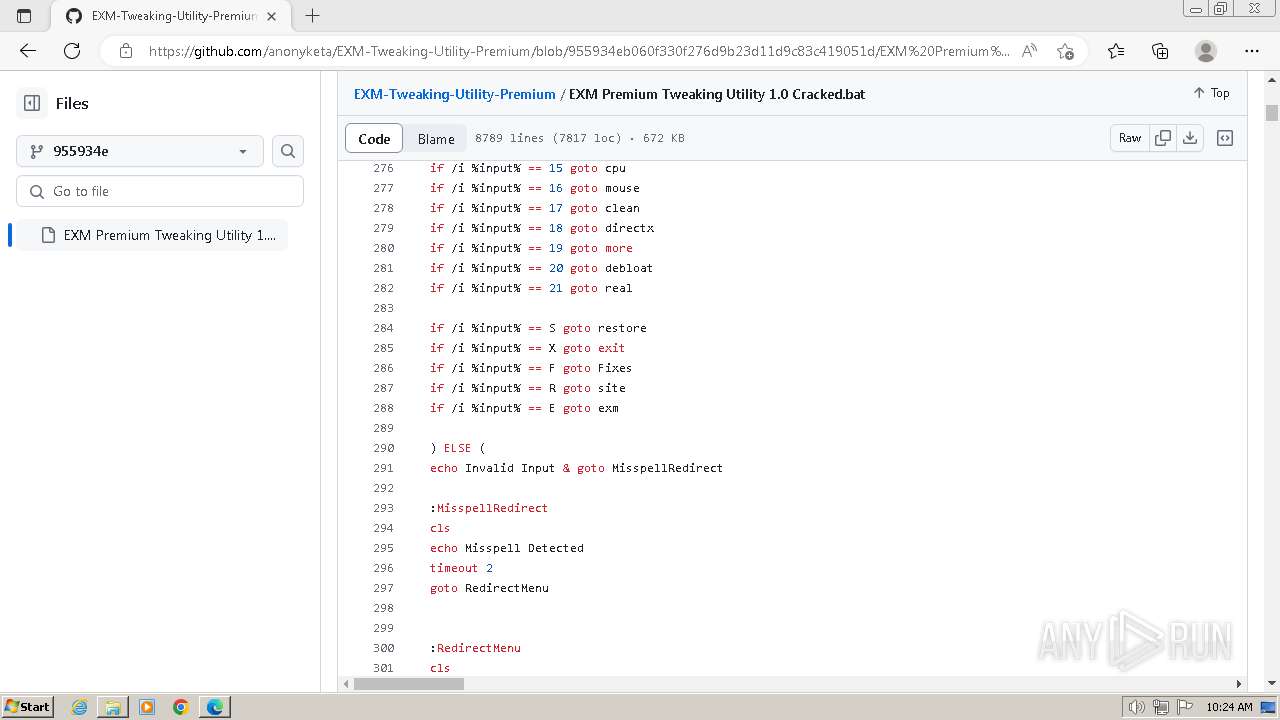Open Read aloud in address bar
Viewport: 1280px width, 720px height.
(1029, 51)
